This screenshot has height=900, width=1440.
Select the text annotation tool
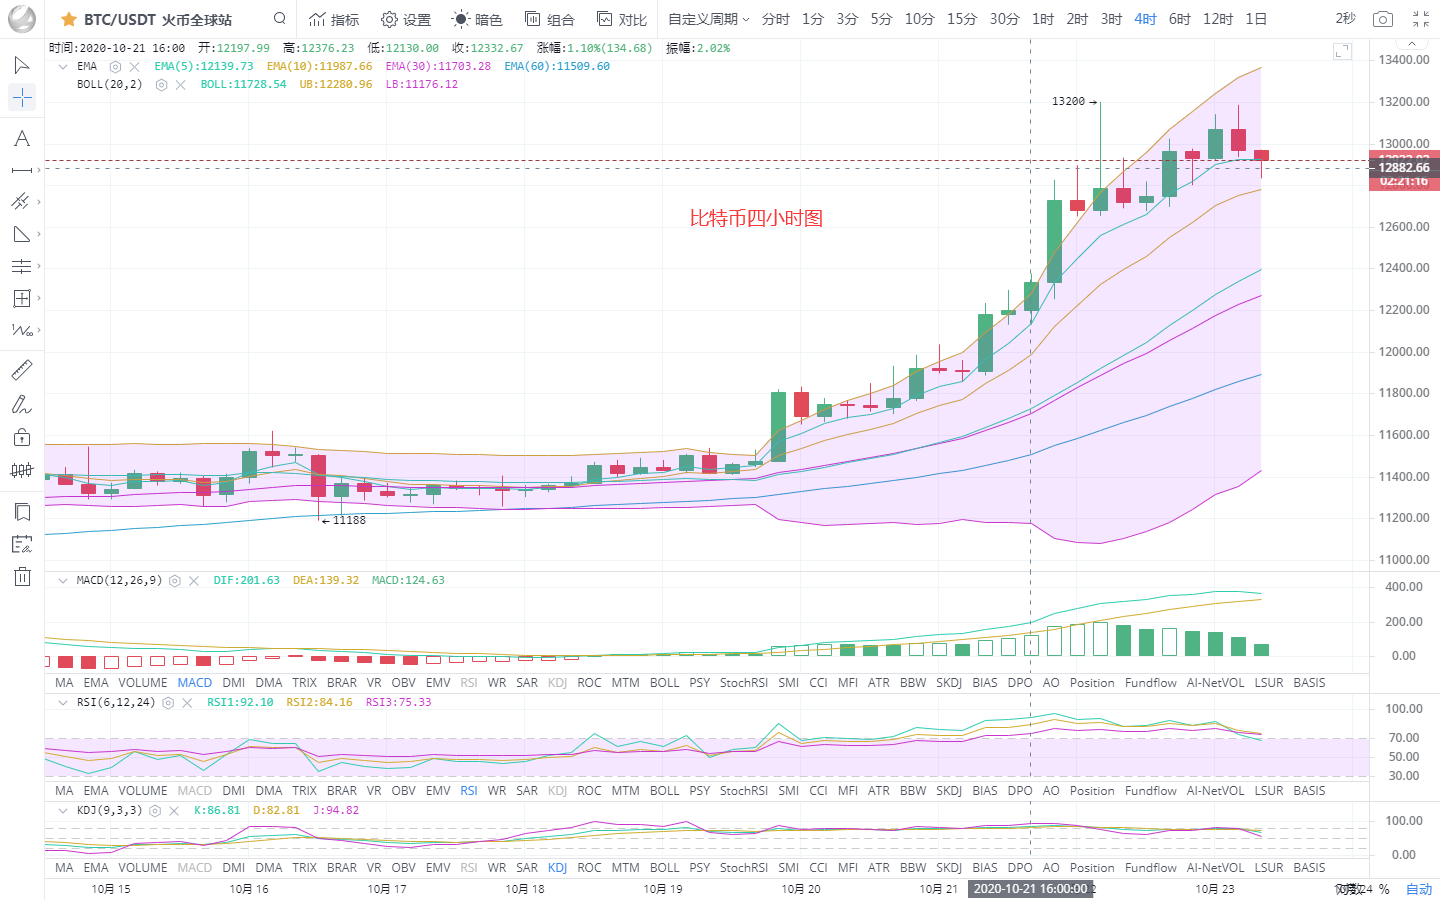pos(21,139)
